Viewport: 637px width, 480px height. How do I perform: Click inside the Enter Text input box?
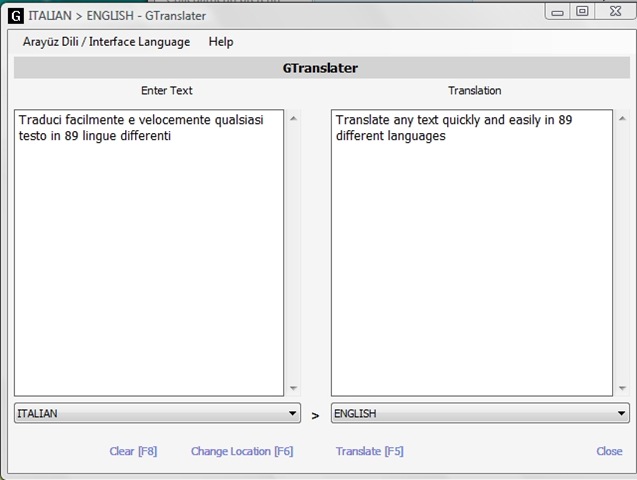(x=149, y=253)
